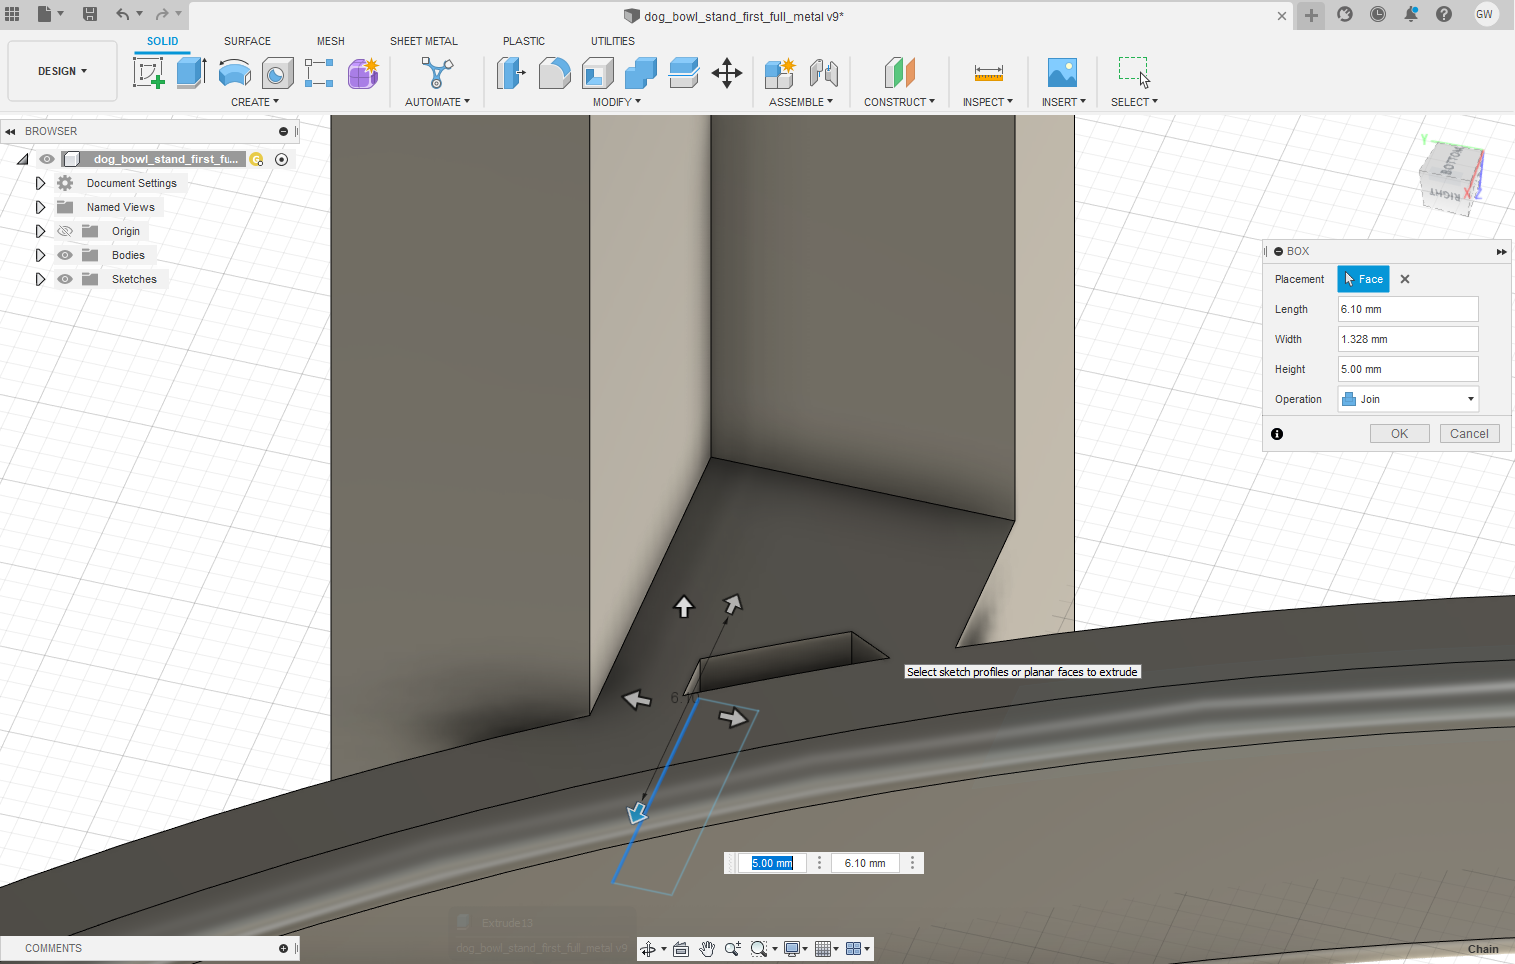Expand the Document Settings node
The image size is (1515, 964).
(x=40, y=183)
